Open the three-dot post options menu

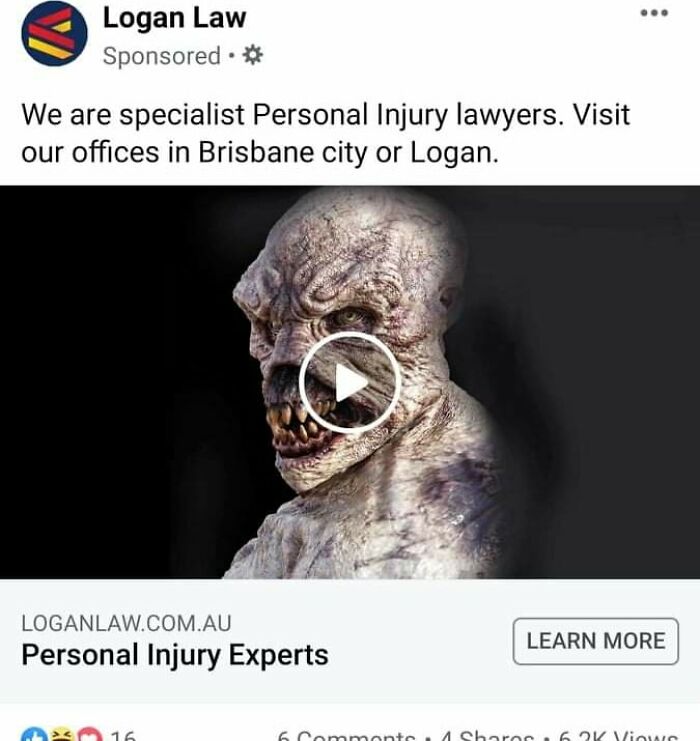point(654,13)
